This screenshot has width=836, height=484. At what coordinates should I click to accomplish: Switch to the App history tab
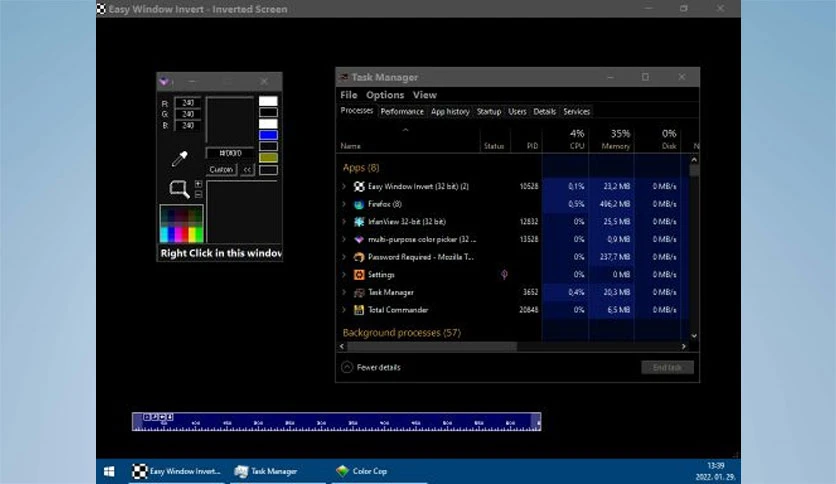(450, 111)
